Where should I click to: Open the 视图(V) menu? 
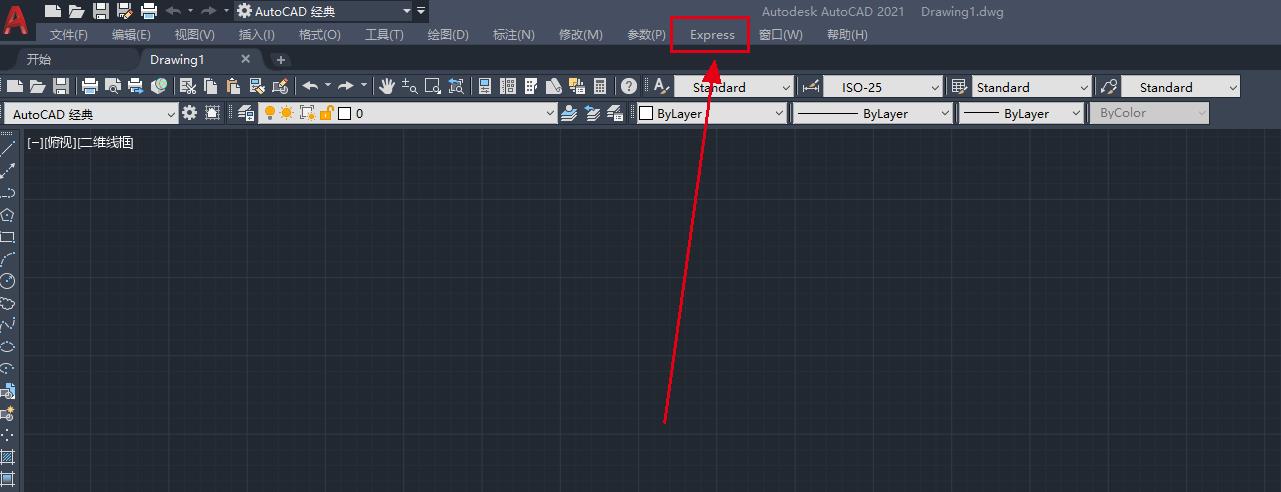[194, 35]
